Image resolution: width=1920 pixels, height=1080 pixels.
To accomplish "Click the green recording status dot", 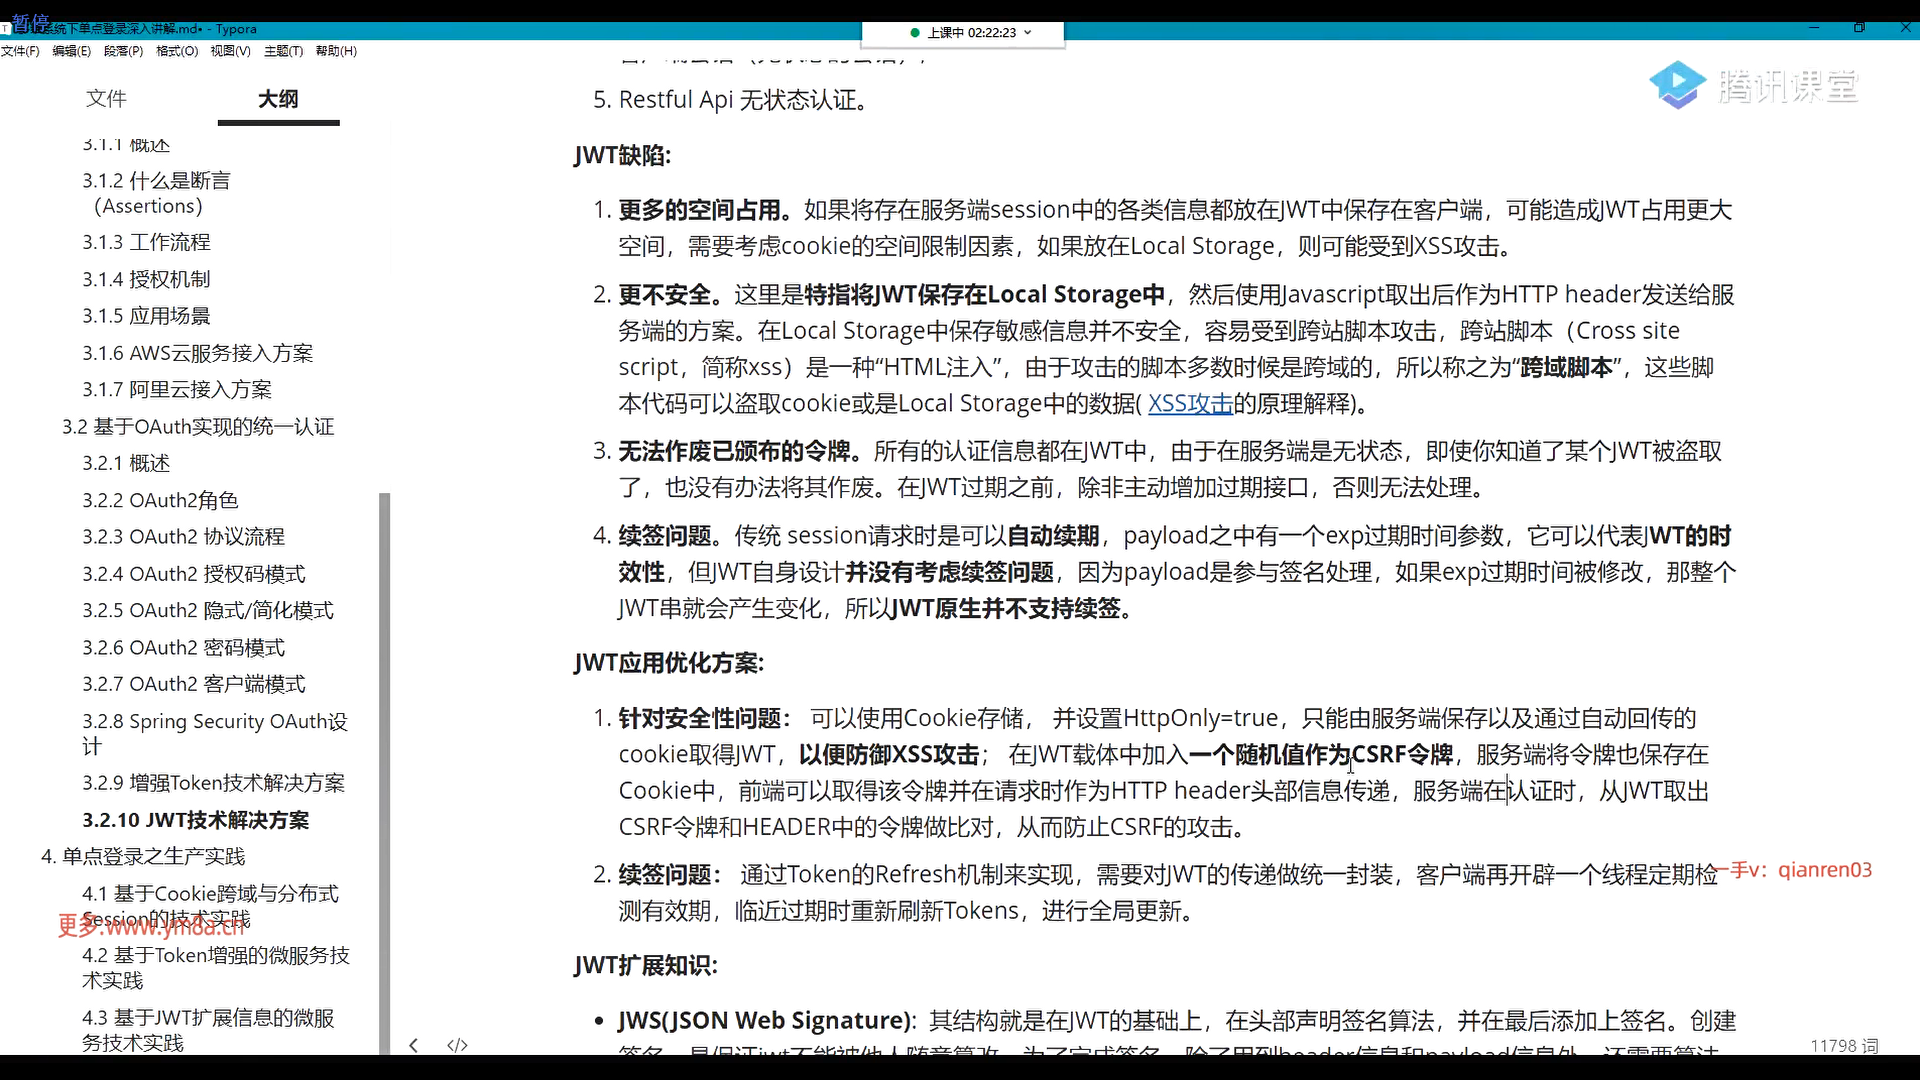I will pos(915,33).
